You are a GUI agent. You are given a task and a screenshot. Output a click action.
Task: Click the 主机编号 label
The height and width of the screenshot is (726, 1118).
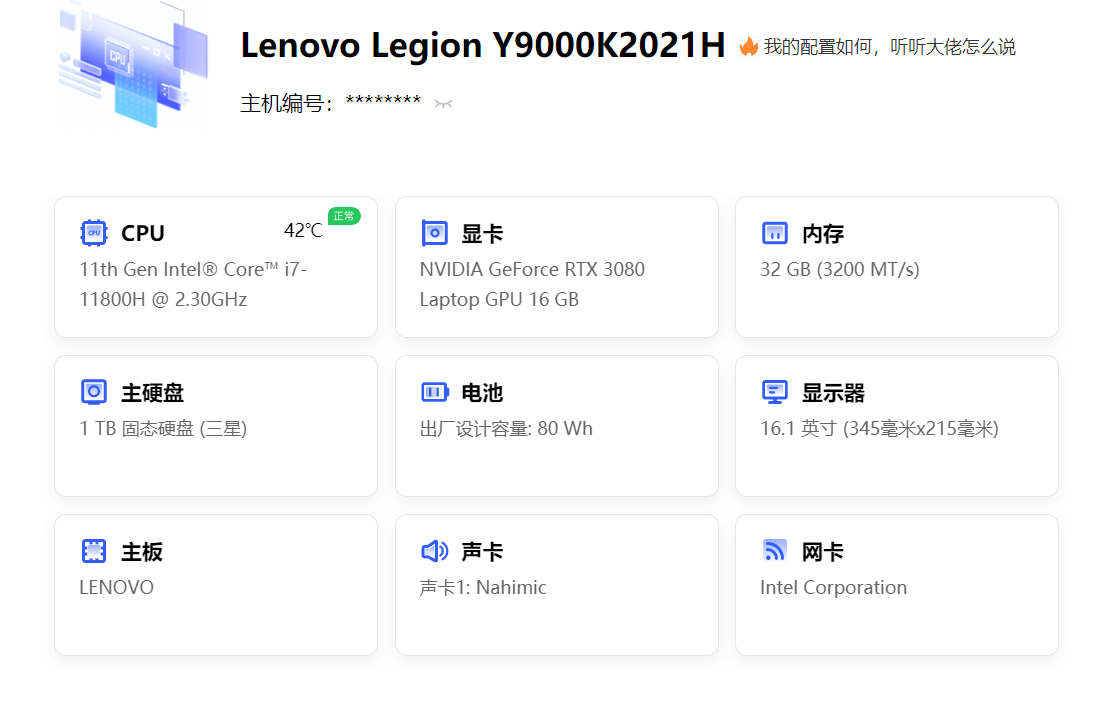[287, 103]
